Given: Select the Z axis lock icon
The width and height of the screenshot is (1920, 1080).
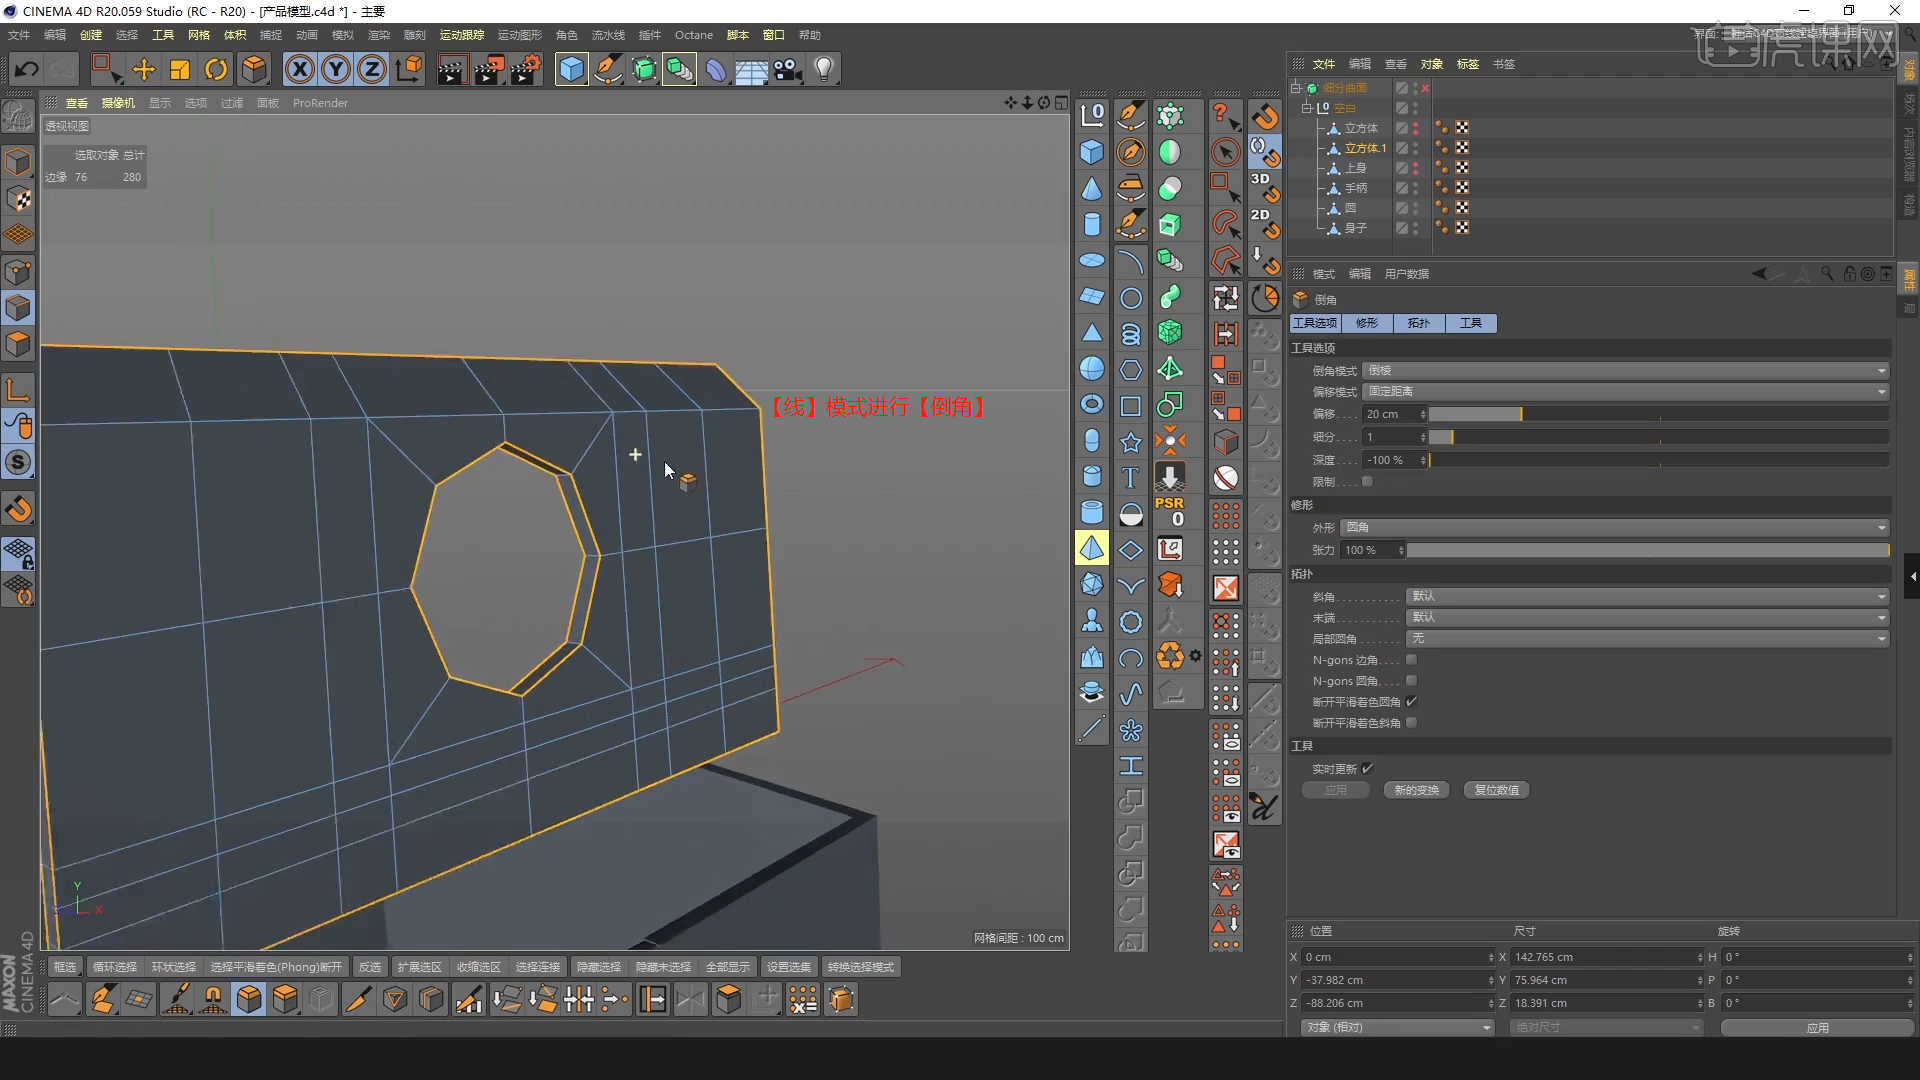Looking at the screenshot, I should coord(371,69).
